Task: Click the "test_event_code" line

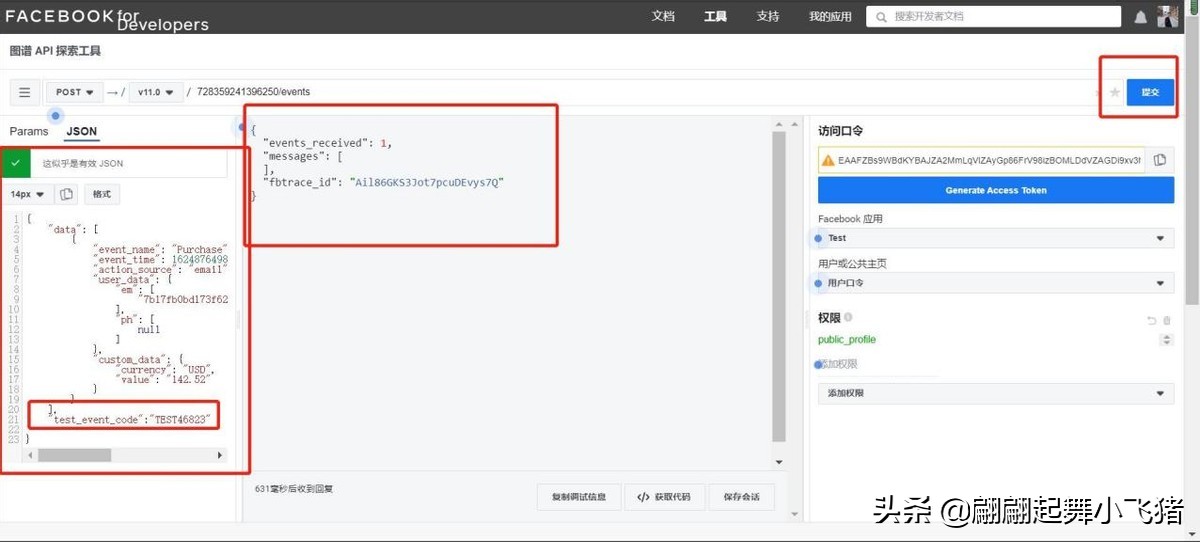Action: click(x=131, y=420)
